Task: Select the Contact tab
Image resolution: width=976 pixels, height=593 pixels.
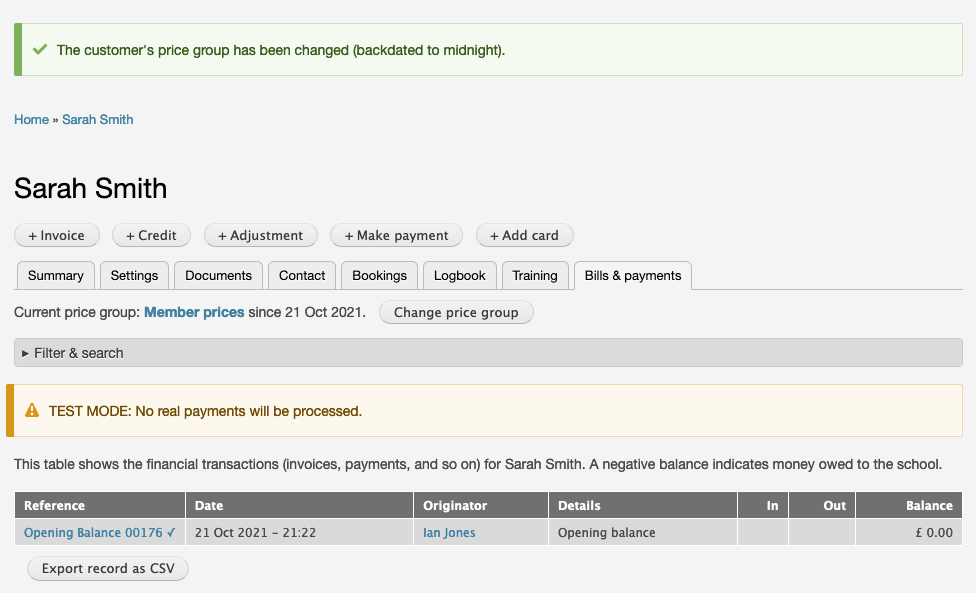Action: pos(302,276)
